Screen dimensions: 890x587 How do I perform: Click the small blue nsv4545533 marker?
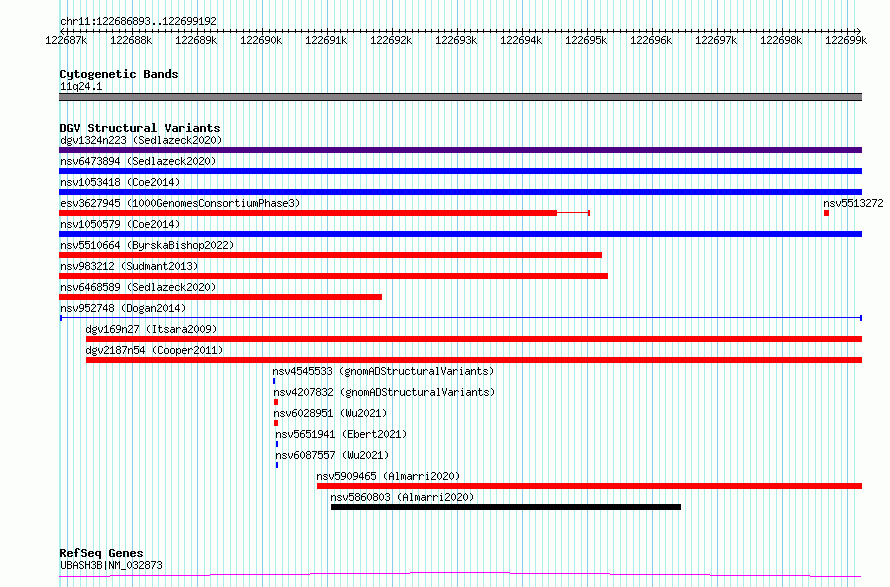click(x=274, y=381)
